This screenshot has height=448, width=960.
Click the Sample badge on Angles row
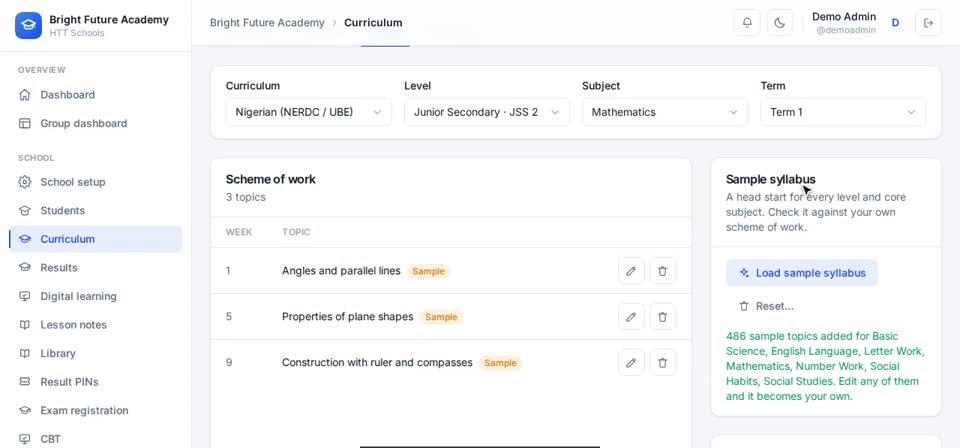[x=429, y=271]
